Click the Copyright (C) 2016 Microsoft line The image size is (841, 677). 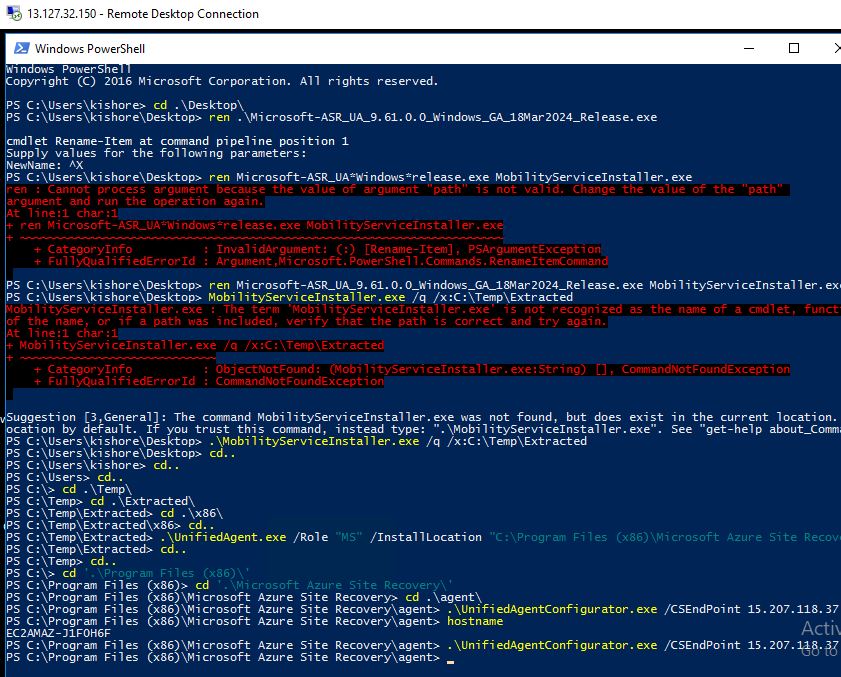click(221, 81)
